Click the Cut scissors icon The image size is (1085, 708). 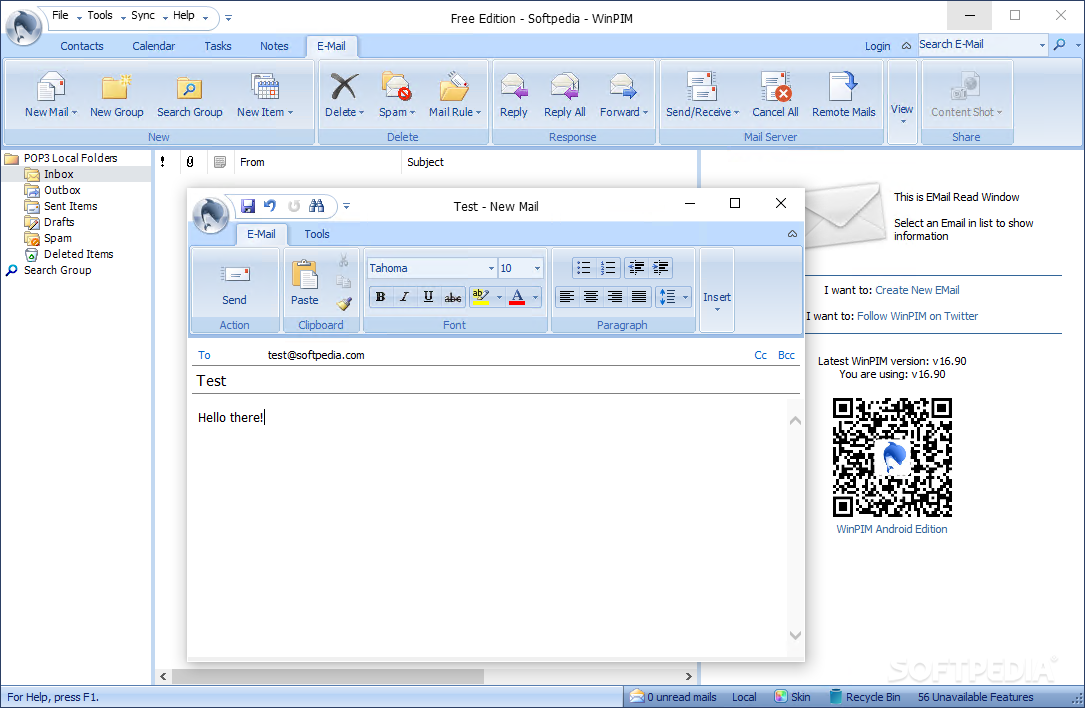pos(343,261)
